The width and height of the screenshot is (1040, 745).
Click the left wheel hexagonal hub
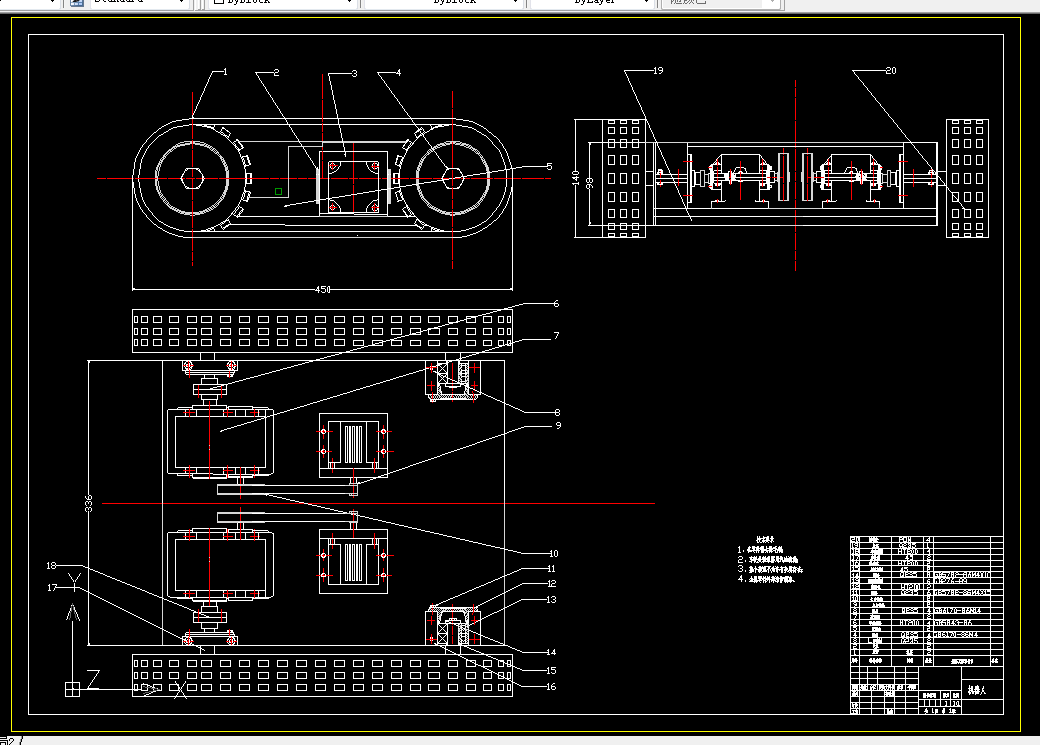(192, 178)
